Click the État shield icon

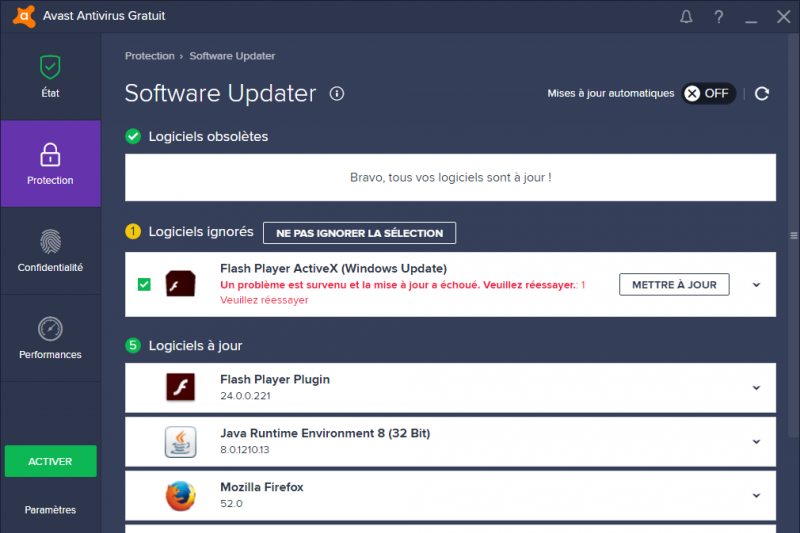click(x=50, y=67)
